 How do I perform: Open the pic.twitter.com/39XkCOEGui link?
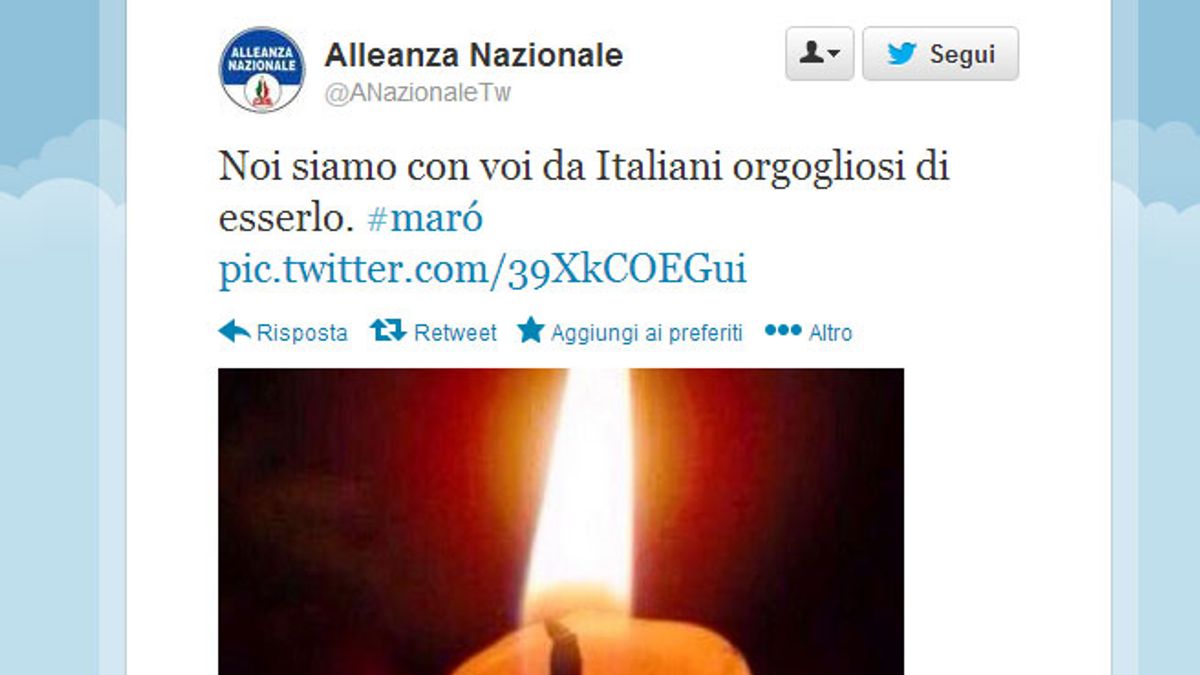click(482, 270)
